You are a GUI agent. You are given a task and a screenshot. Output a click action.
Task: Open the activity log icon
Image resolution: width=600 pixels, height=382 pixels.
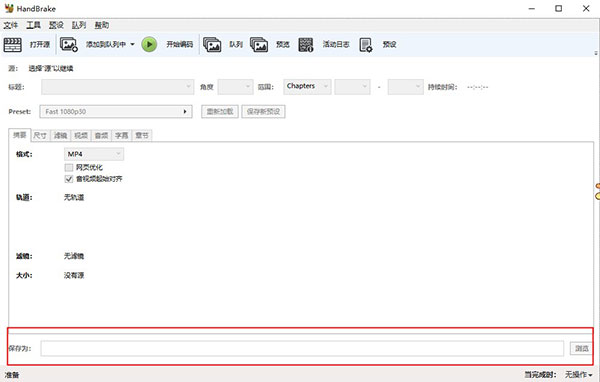[306, 45]
